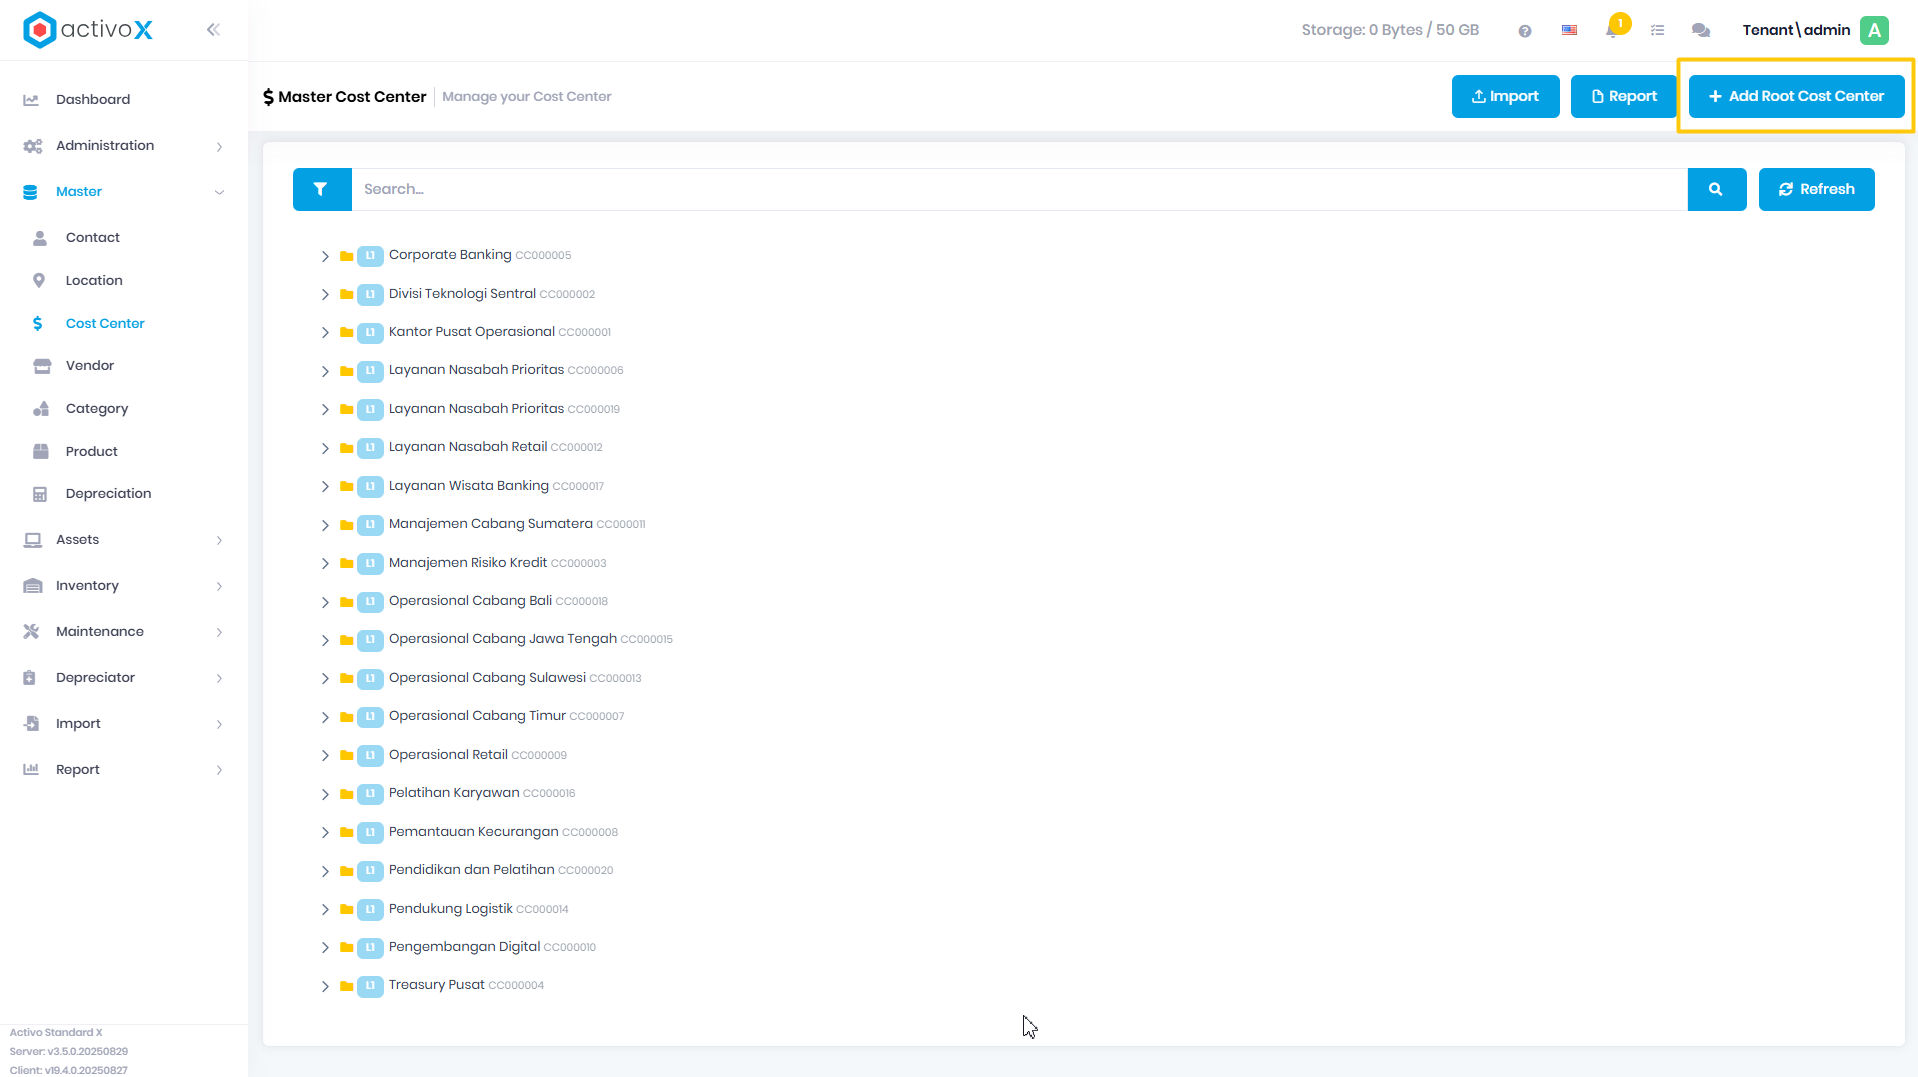The width and height of the screenshot is (1918, 1077).
Task: Click the Refresh button
Action: pyautogui.click(x=1816, y=189)
